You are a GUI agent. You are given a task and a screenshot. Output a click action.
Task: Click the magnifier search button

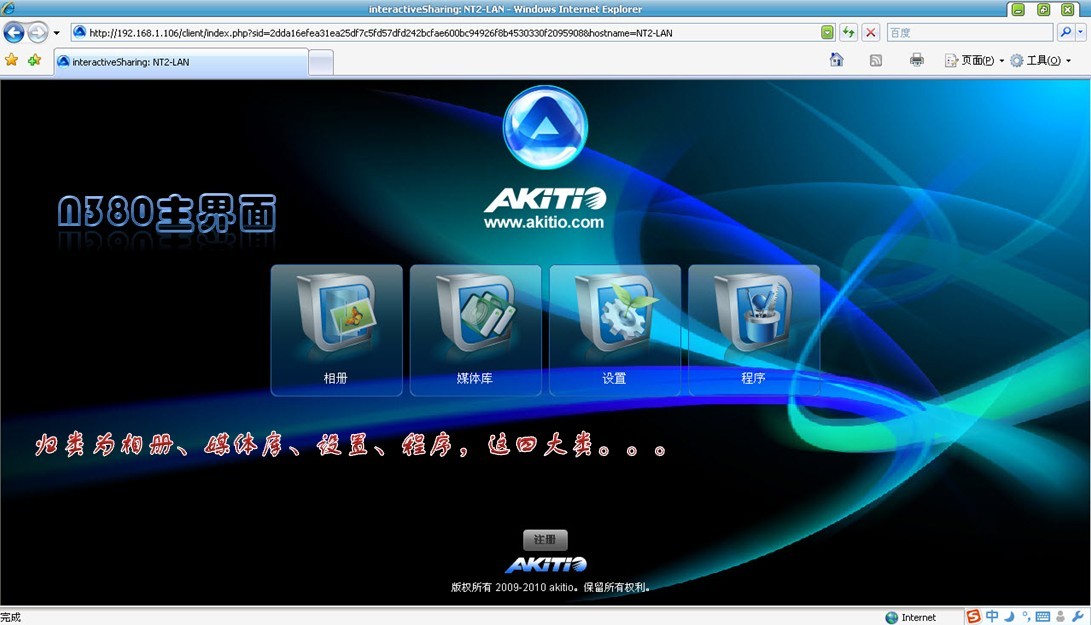point(1065,32)
